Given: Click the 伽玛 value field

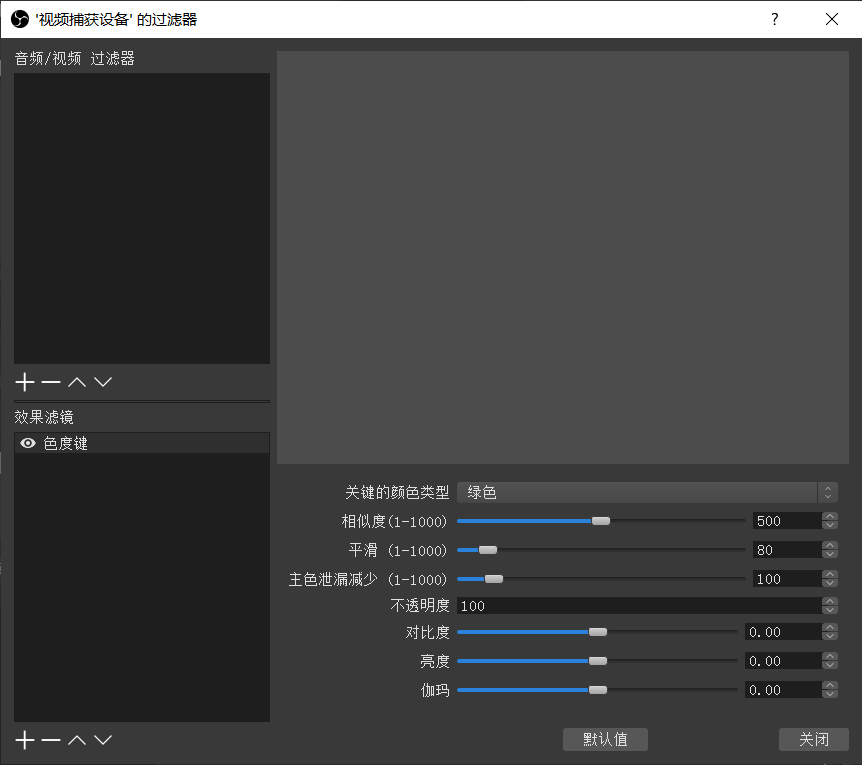Looking at the screenshot, I should 784,690.
